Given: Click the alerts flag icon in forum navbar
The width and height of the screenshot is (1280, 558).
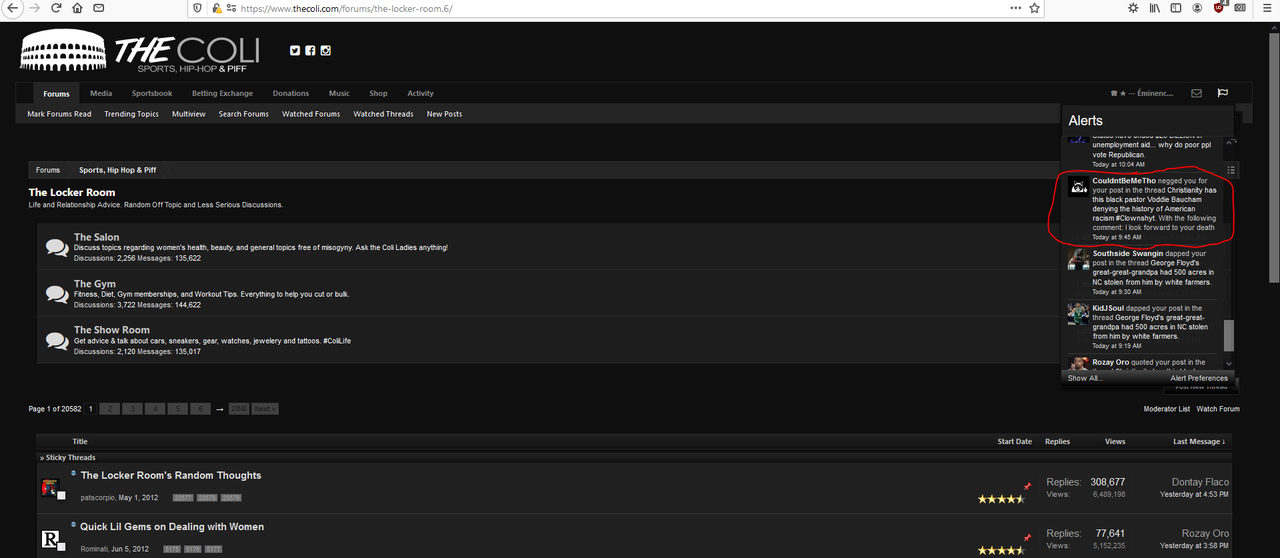Looking at the screenshot, I should pyautogui.click(x=1222, y=93).
